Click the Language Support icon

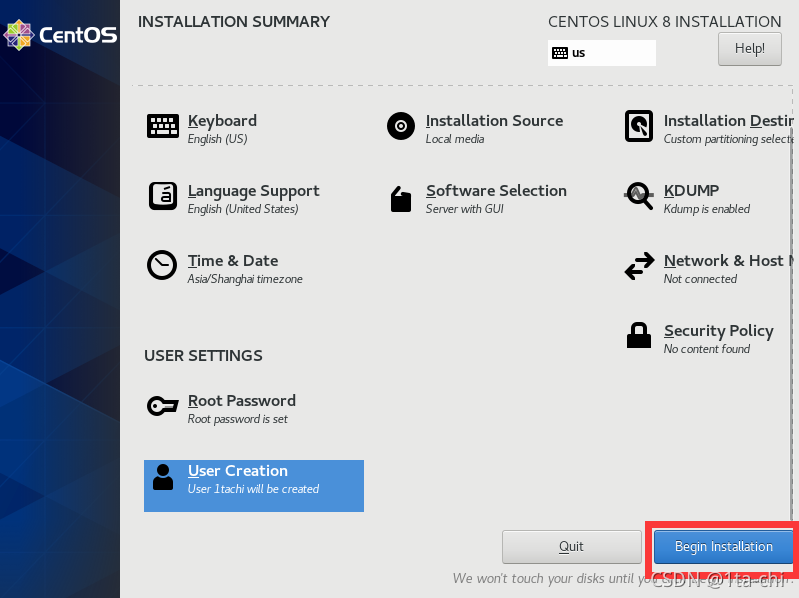coord(163,196)
